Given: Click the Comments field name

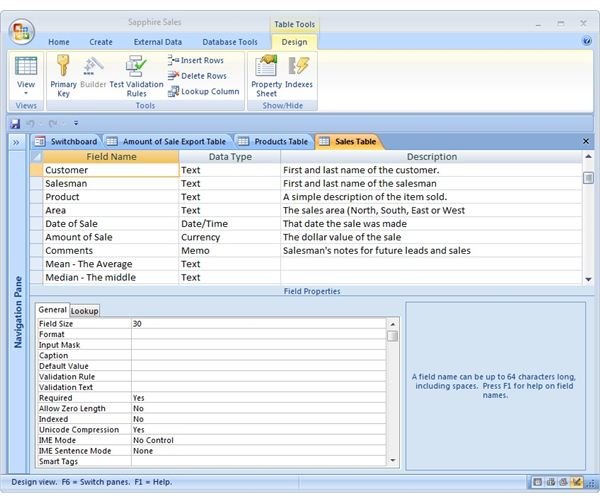Looking at the screenshot, I should [x=111, y=251].
